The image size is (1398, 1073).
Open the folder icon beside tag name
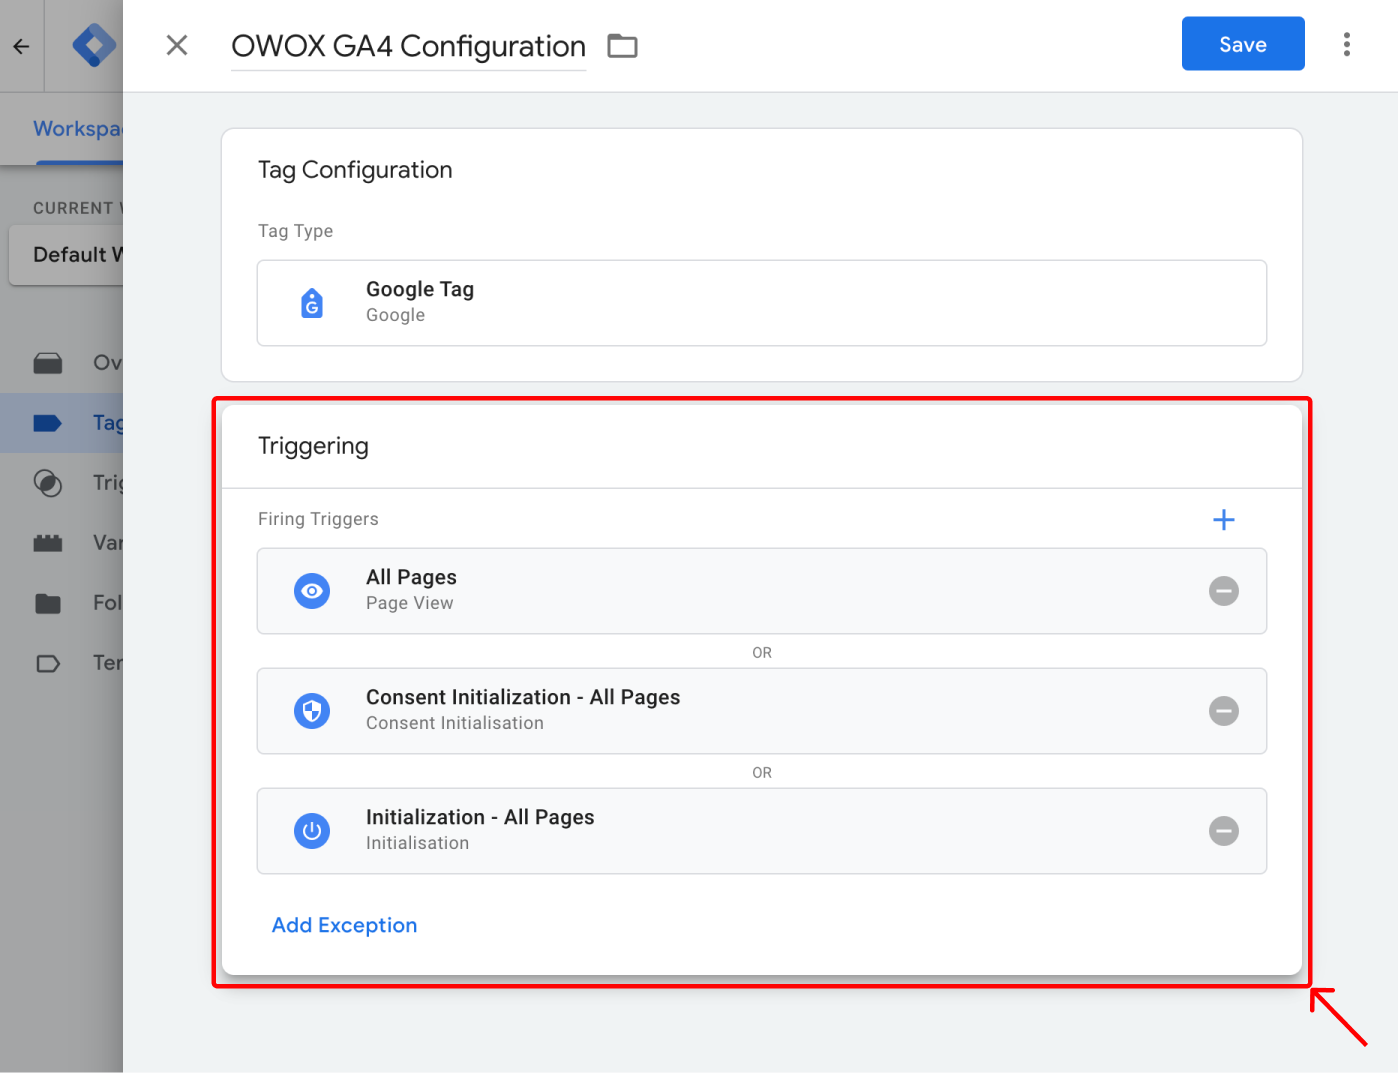point(622,46)
